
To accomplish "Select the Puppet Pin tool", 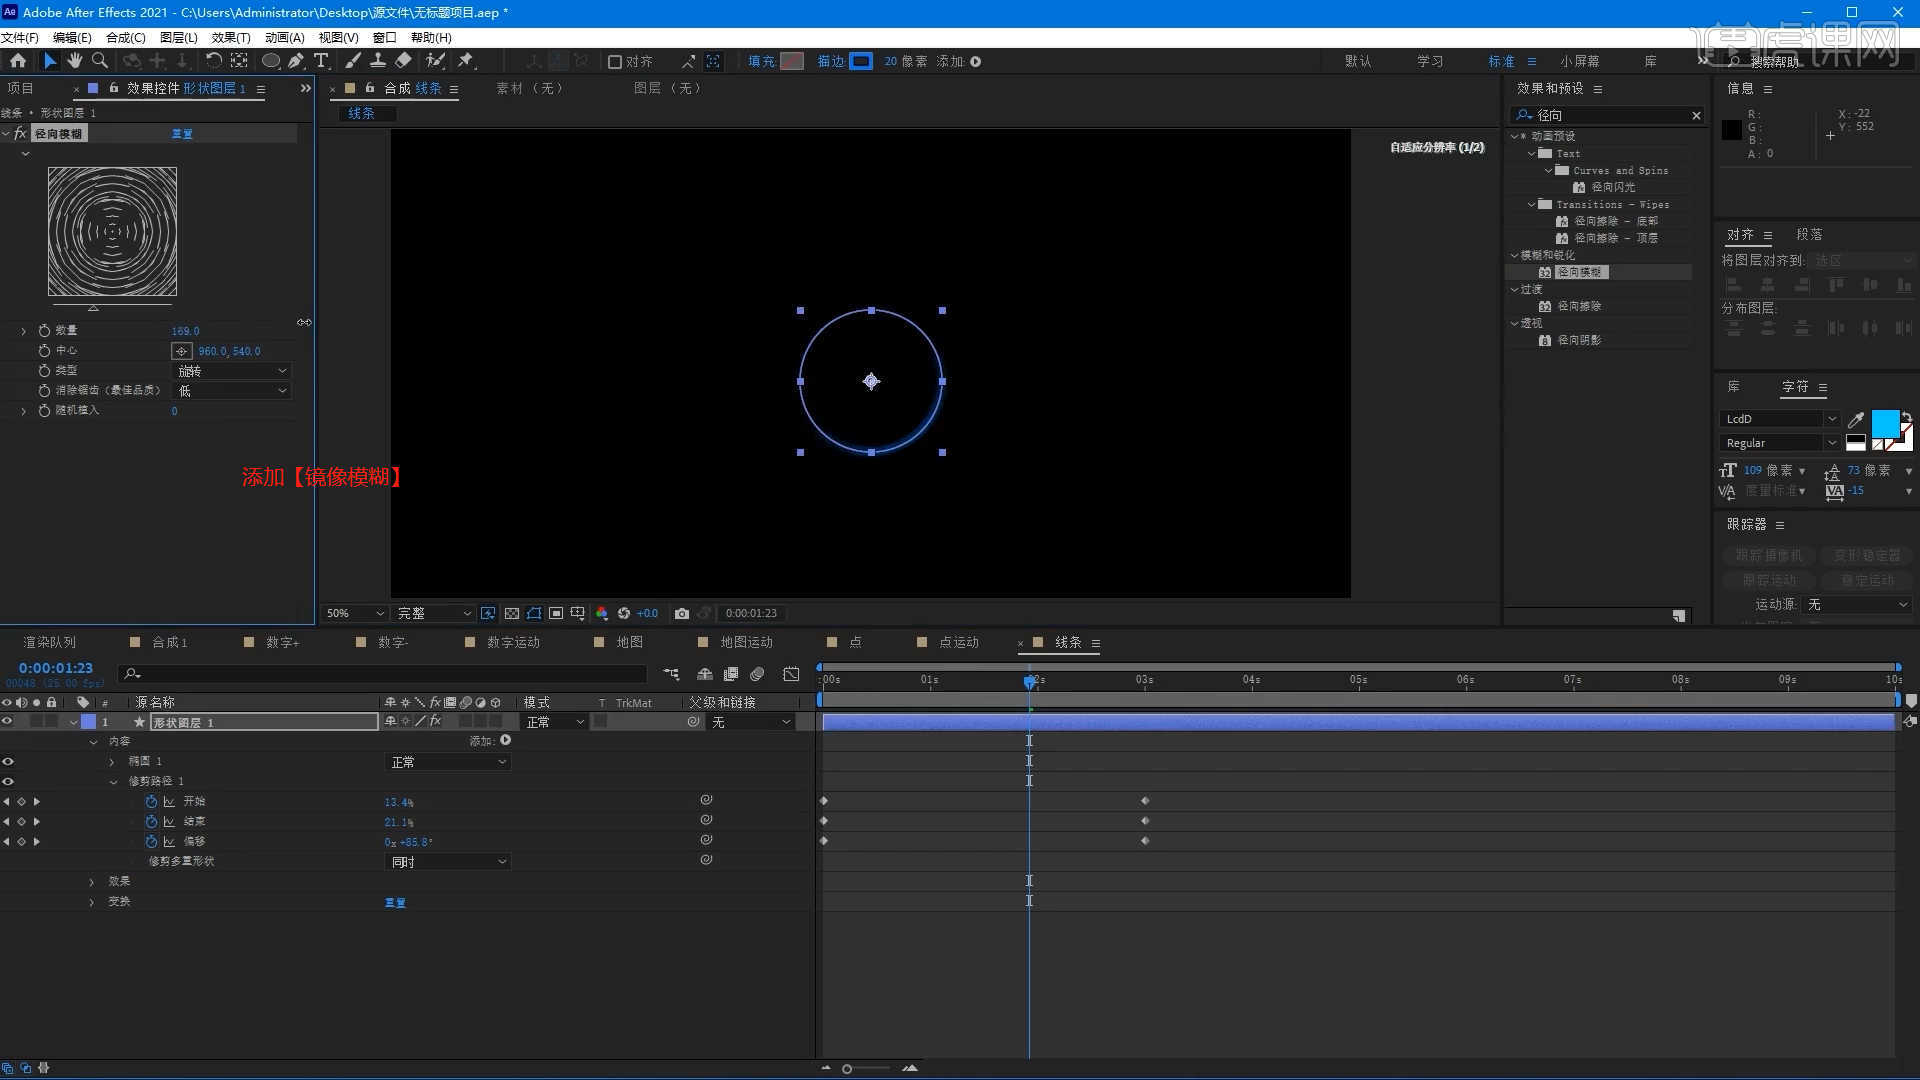I will (x=465, y=61).
